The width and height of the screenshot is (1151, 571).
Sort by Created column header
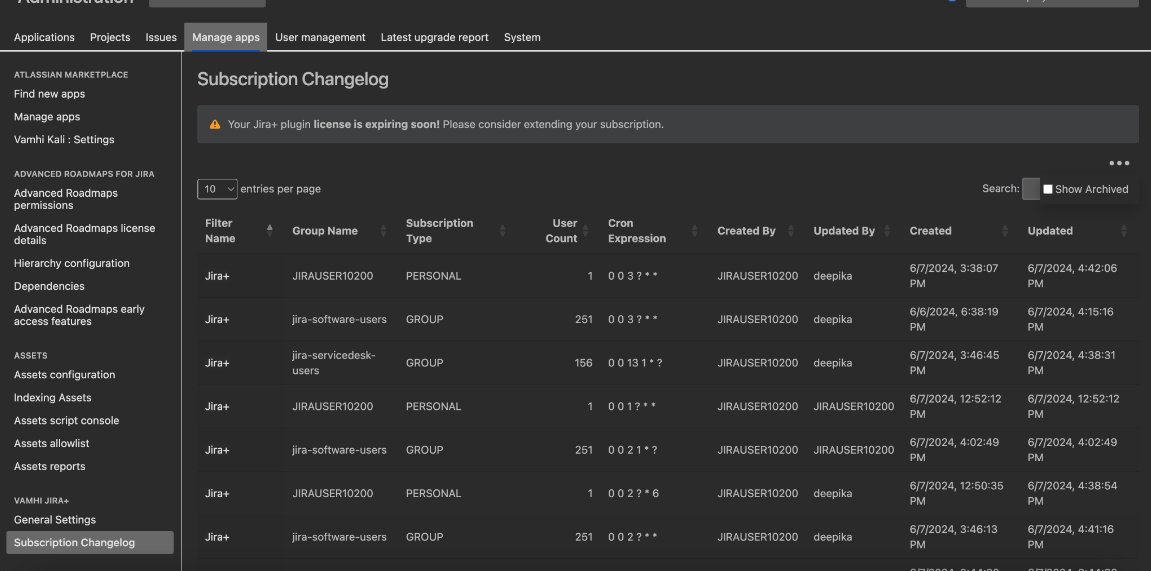pyautogui.click(x=930, y=231)
